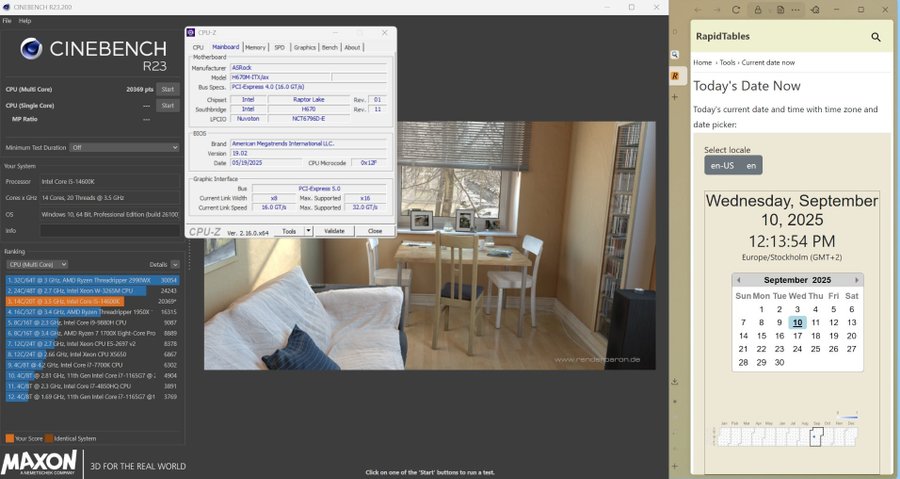The width and height of the screenshot is (900, 479).
Task: Switch to CPU-Z Memory tab
Action: [255, 48]
